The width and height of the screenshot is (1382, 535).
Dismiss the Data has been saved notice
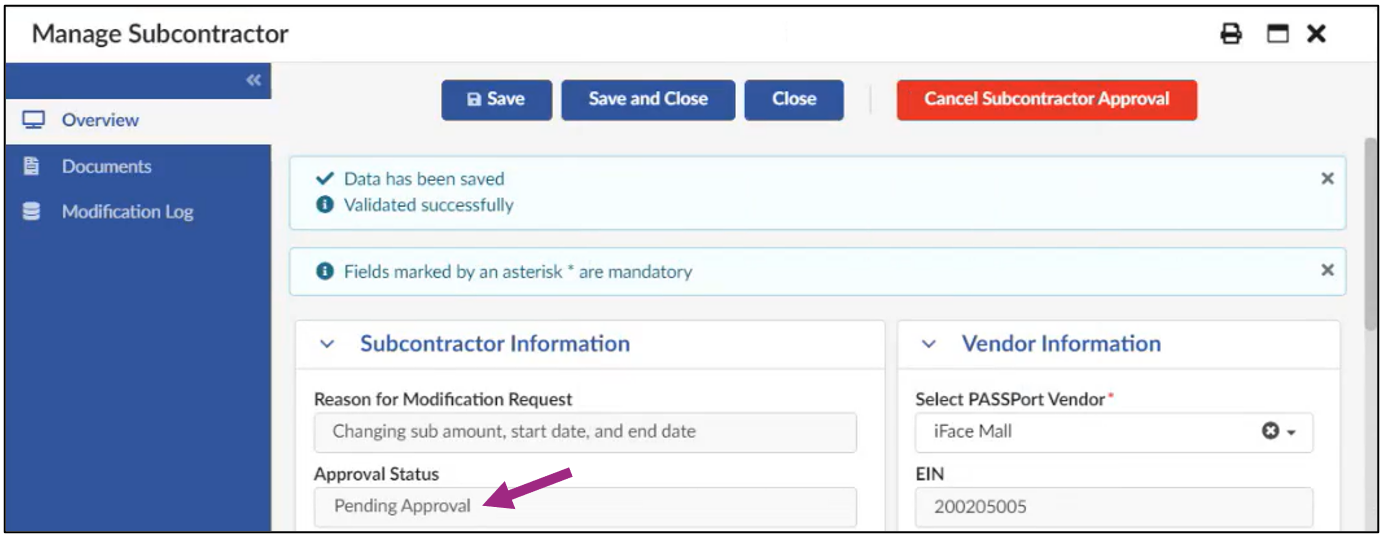point(1327,179)
